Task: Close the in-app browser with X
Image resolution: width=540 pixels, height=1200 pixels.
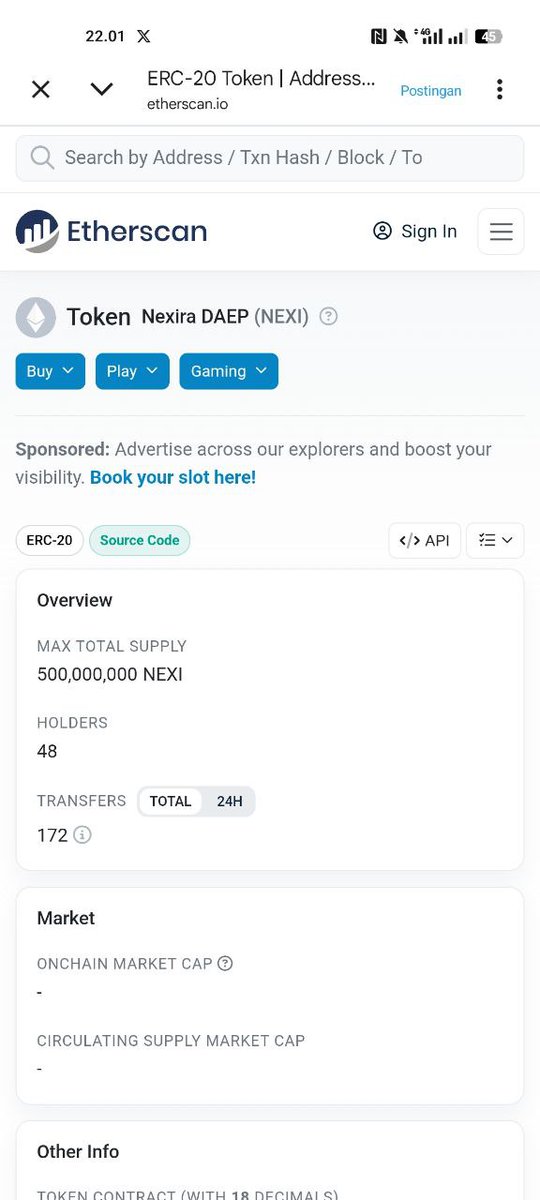Action: pos(40,90)
